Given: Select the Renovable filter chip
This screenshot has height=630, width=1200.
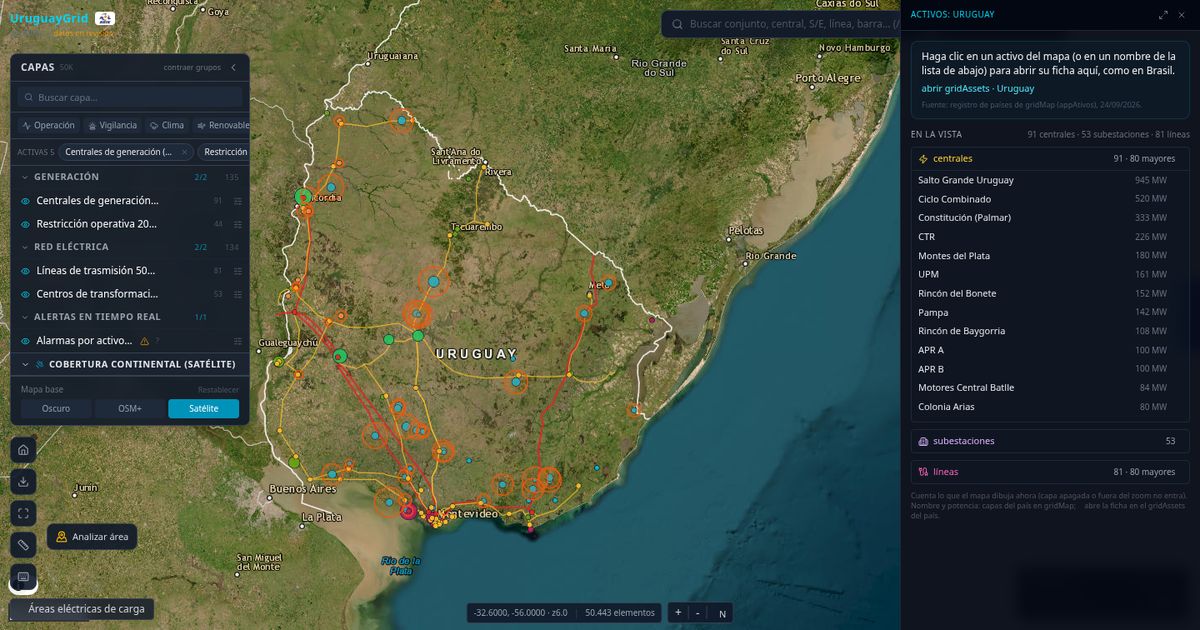Looking at the screenshot, I should coord(222,125).
